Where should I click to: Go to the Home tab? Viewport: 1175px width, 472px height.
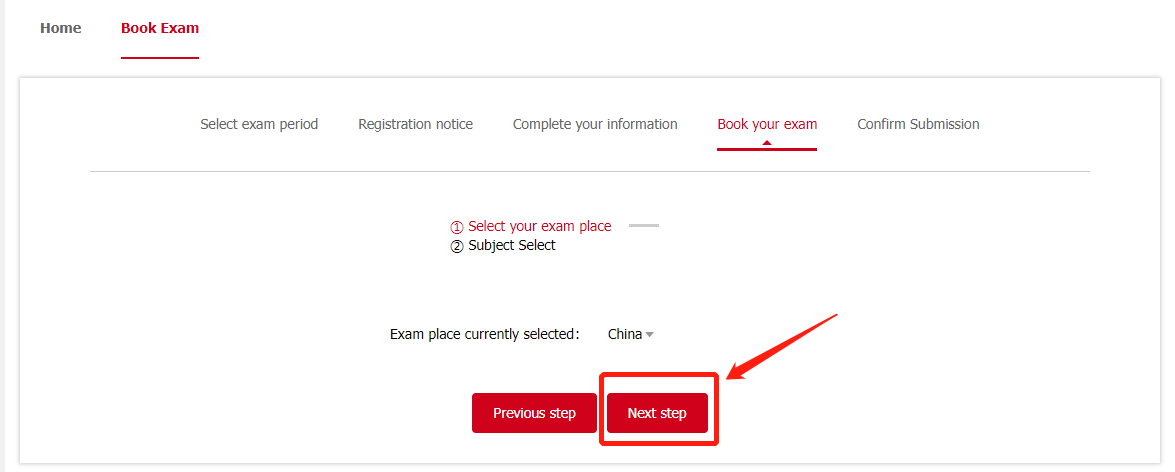(60, 28)
